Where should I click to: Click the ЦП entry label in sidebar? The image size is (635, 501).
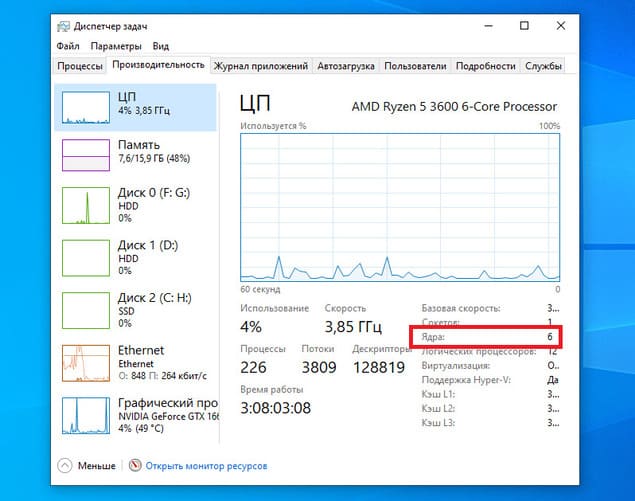(x=127, y=97)
